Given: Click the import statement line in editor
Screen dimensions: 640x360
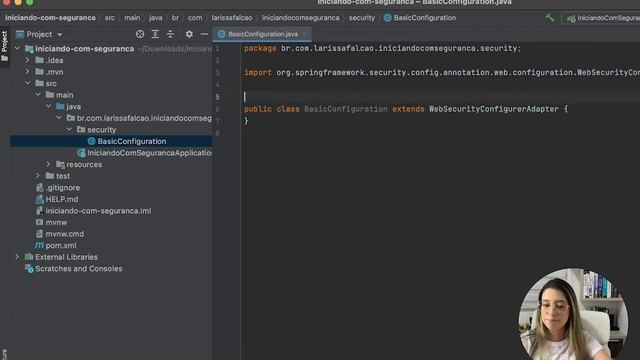Looking at the screenshot, I should coord(442,73).
